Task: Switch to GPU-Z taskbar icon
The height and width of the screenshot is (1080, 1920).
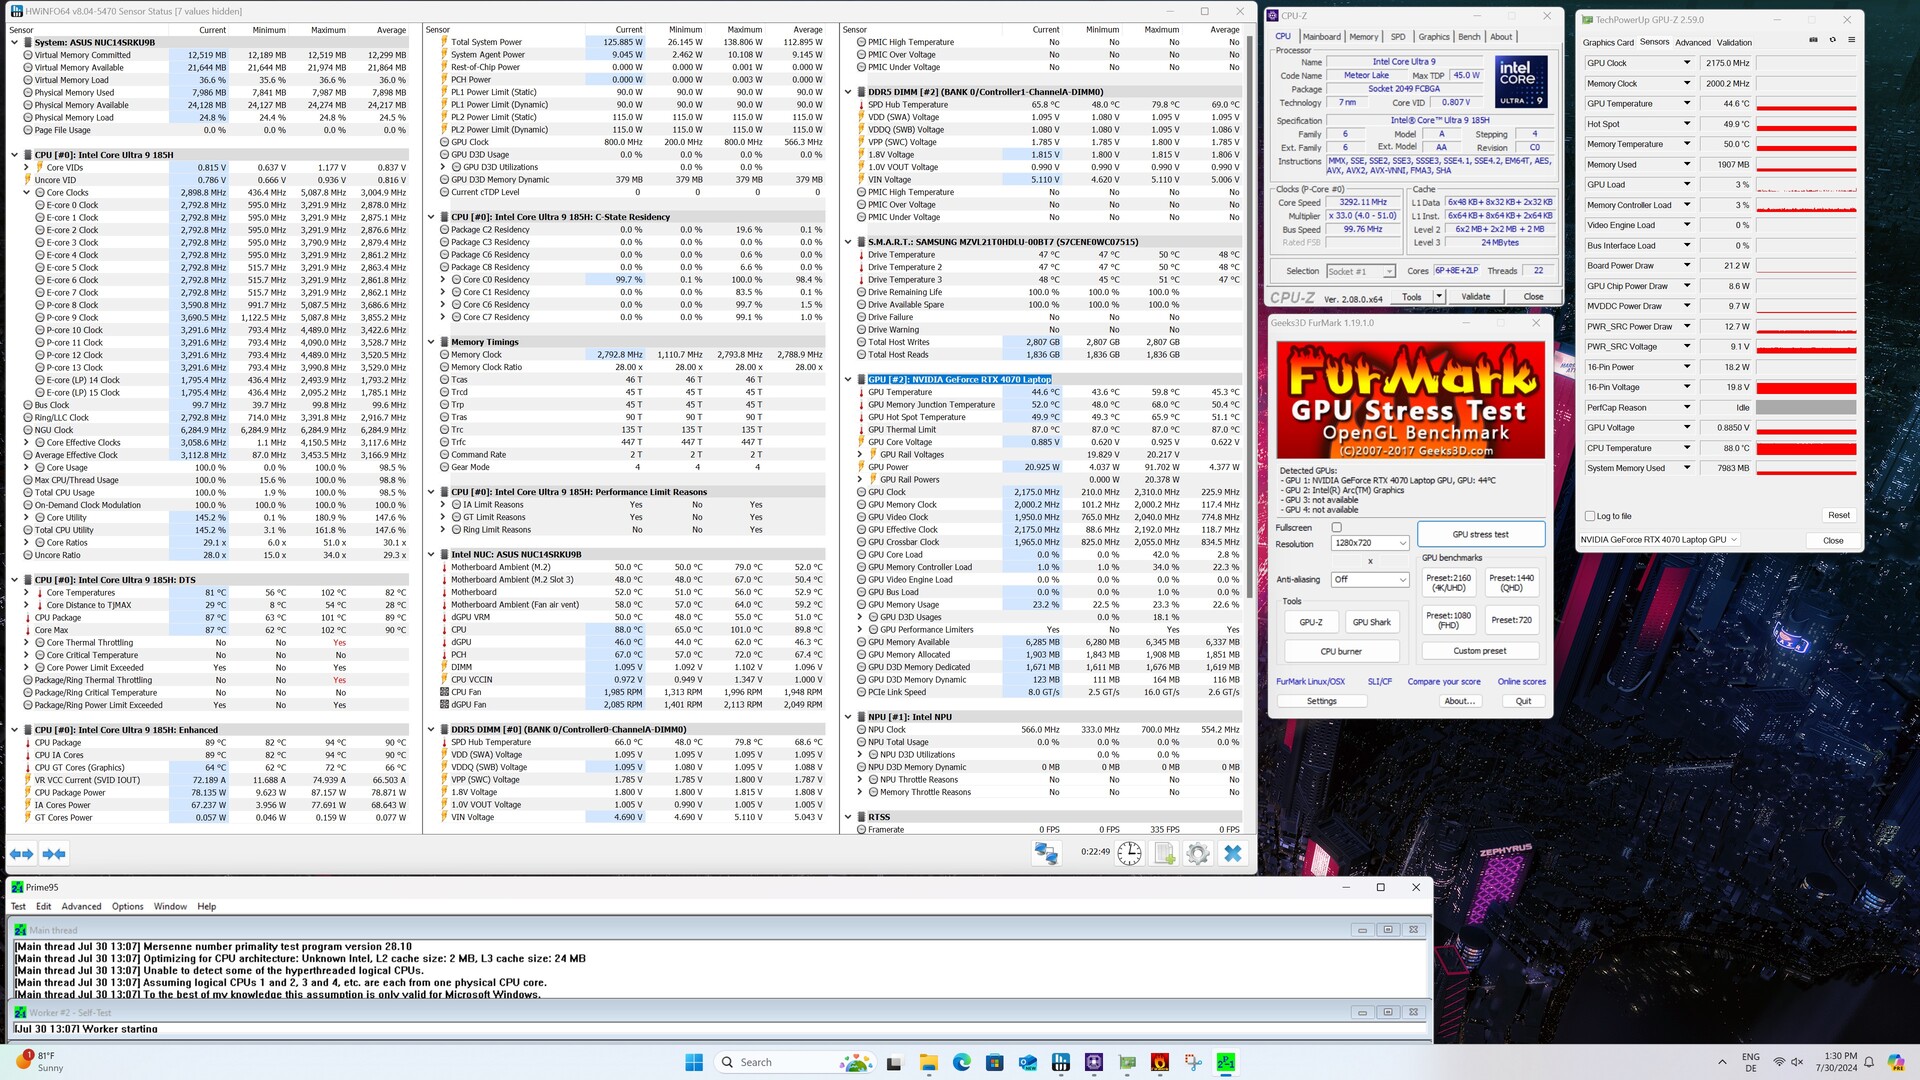Action: pos(1127,1062)
